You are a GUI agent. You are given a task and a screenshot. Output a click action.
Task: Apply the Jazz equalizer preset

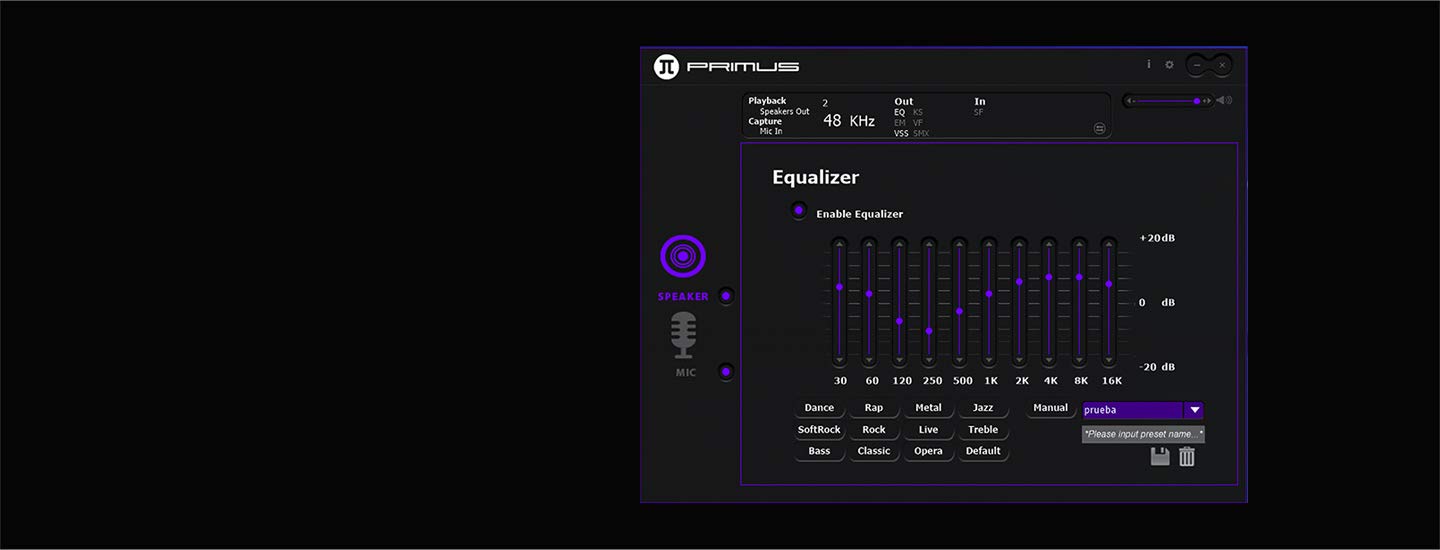click(983, 408)
